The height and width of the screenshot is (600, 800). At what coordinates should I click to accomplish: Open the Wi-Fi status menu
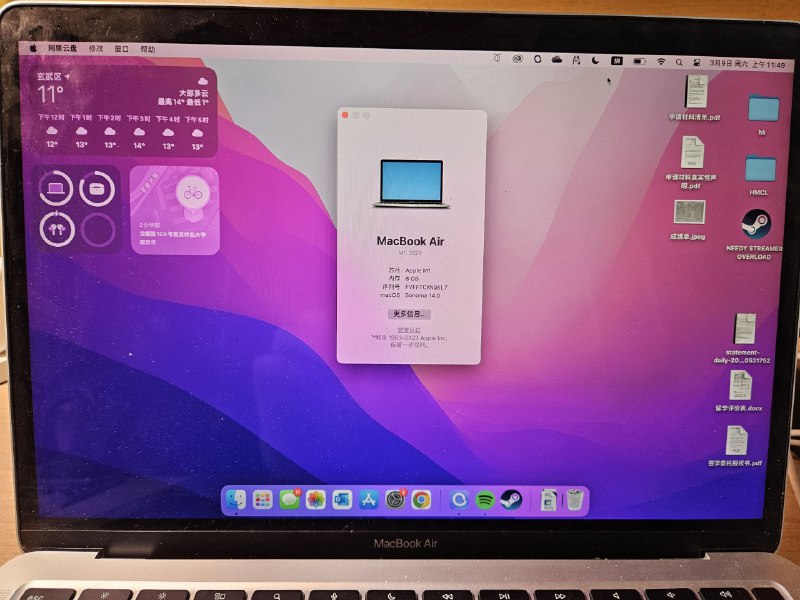tap(662, 60)
